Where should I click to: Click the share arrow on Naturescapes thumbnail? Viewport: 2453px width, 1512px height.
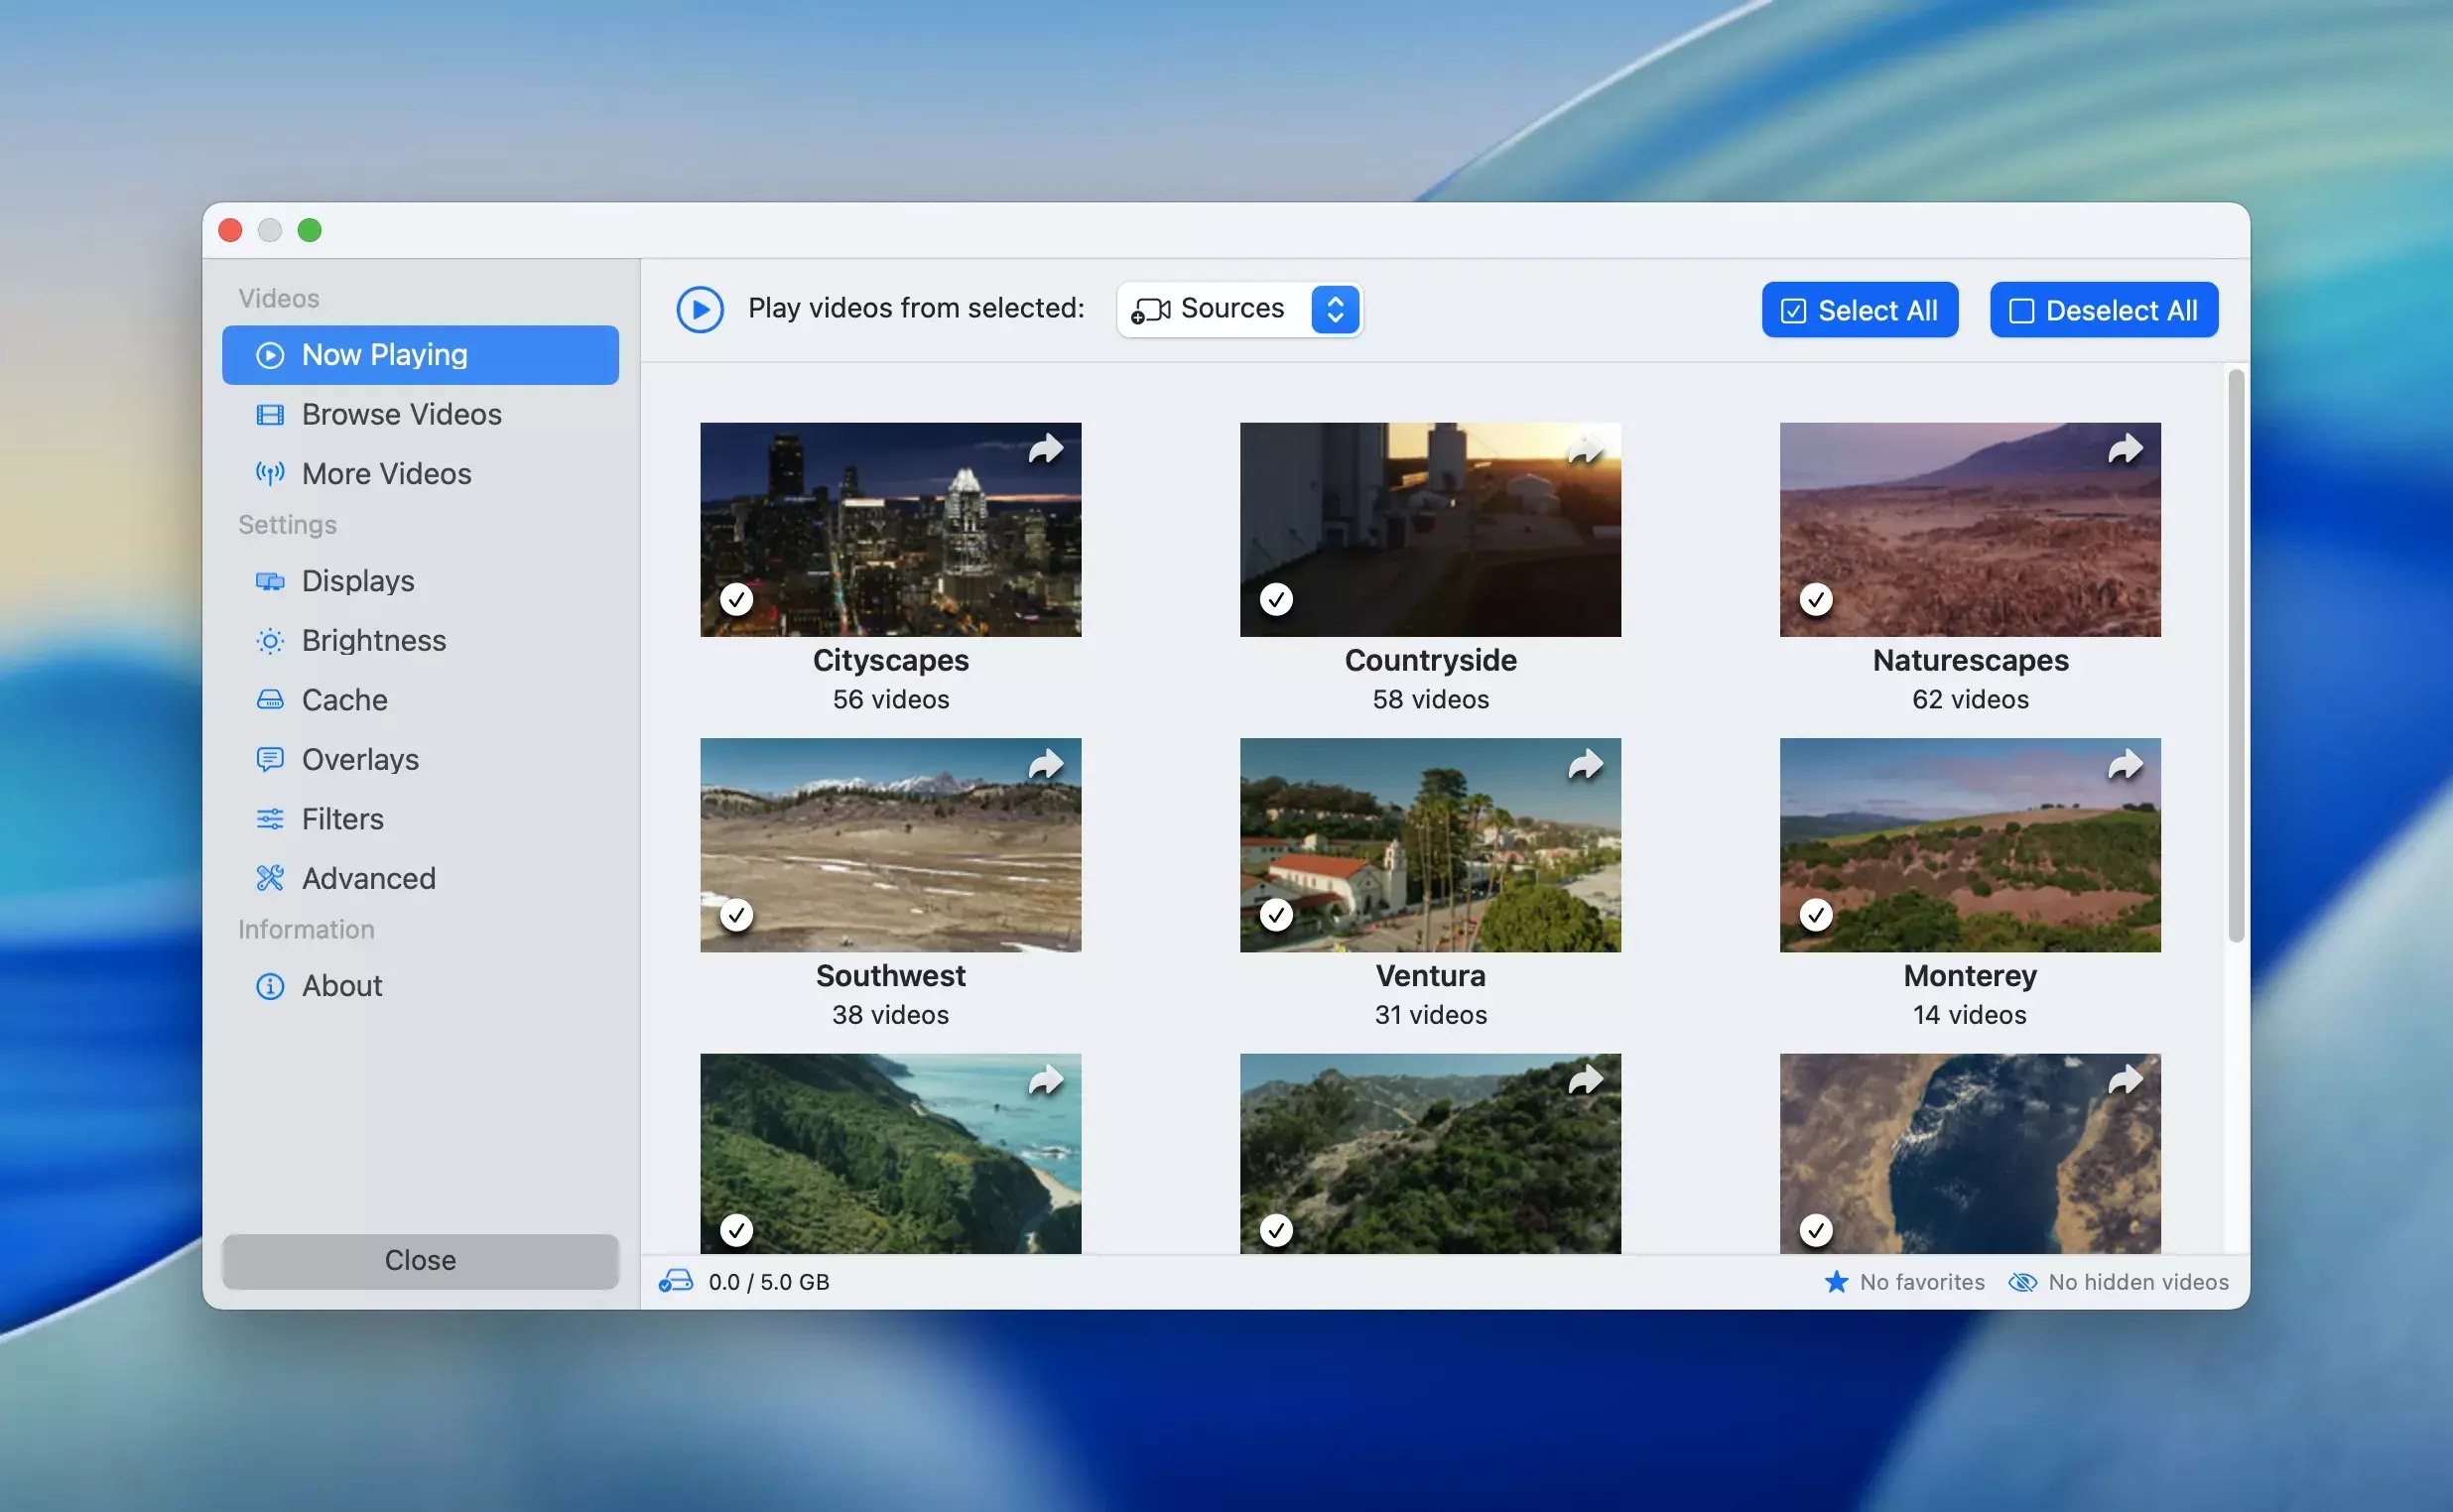(x=2124, y=449)
